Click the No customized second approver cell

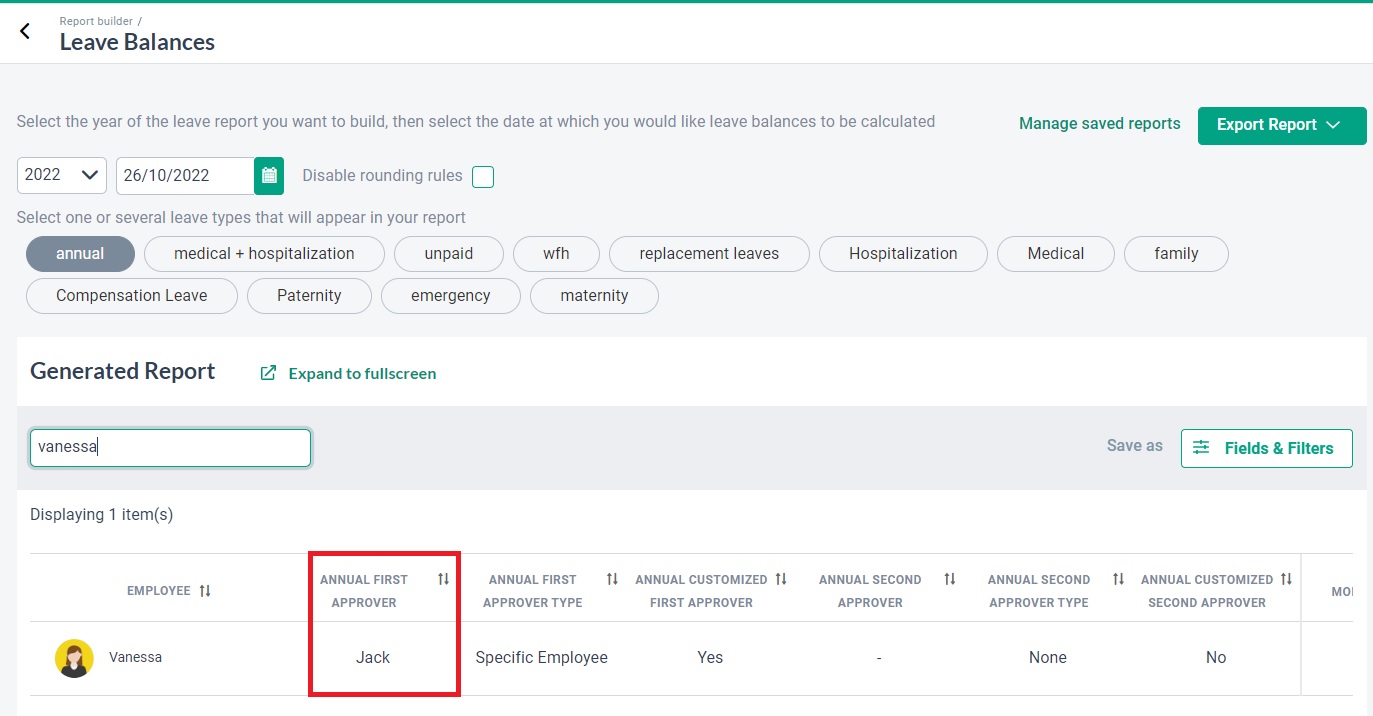coord(1216,658)
